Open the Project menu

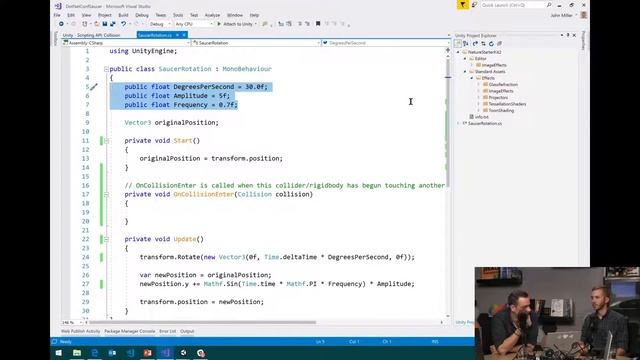pyautogui.click(x=104, y=15)
